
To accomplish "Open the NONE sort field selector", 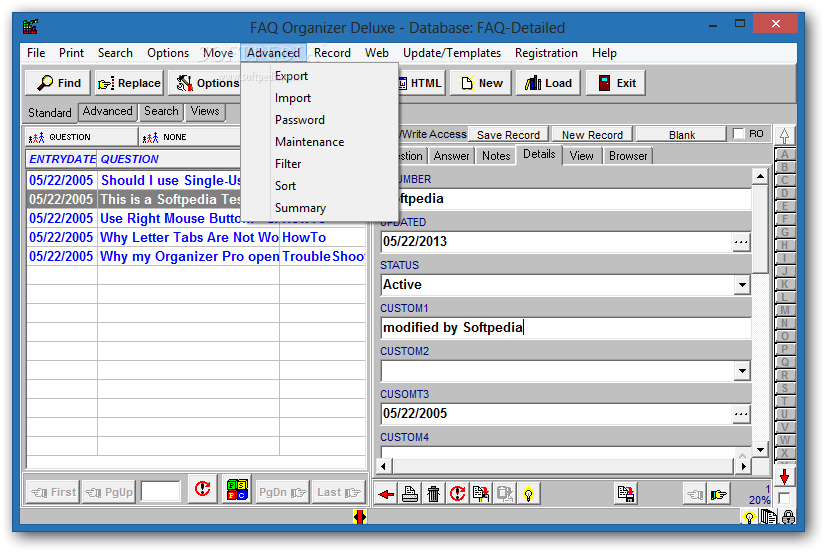I will coord(190,137).
